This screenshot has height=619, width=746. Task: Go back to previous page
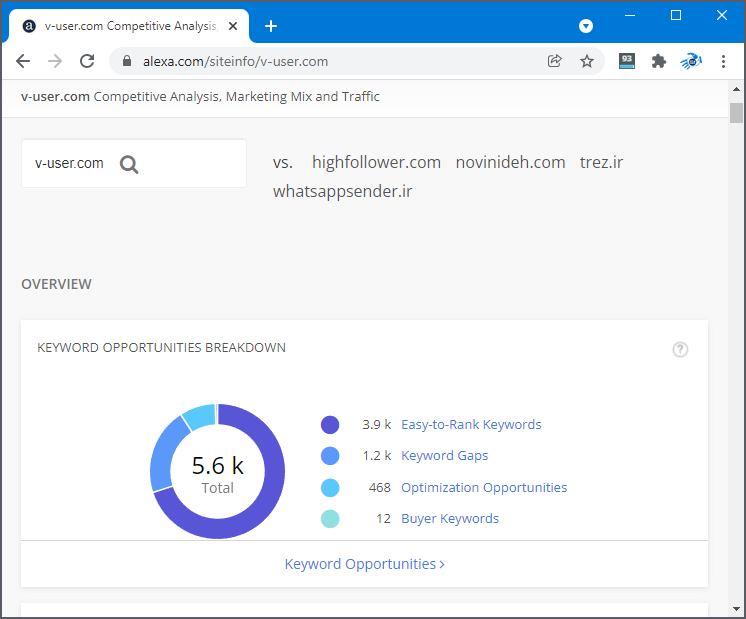[23, 61]
